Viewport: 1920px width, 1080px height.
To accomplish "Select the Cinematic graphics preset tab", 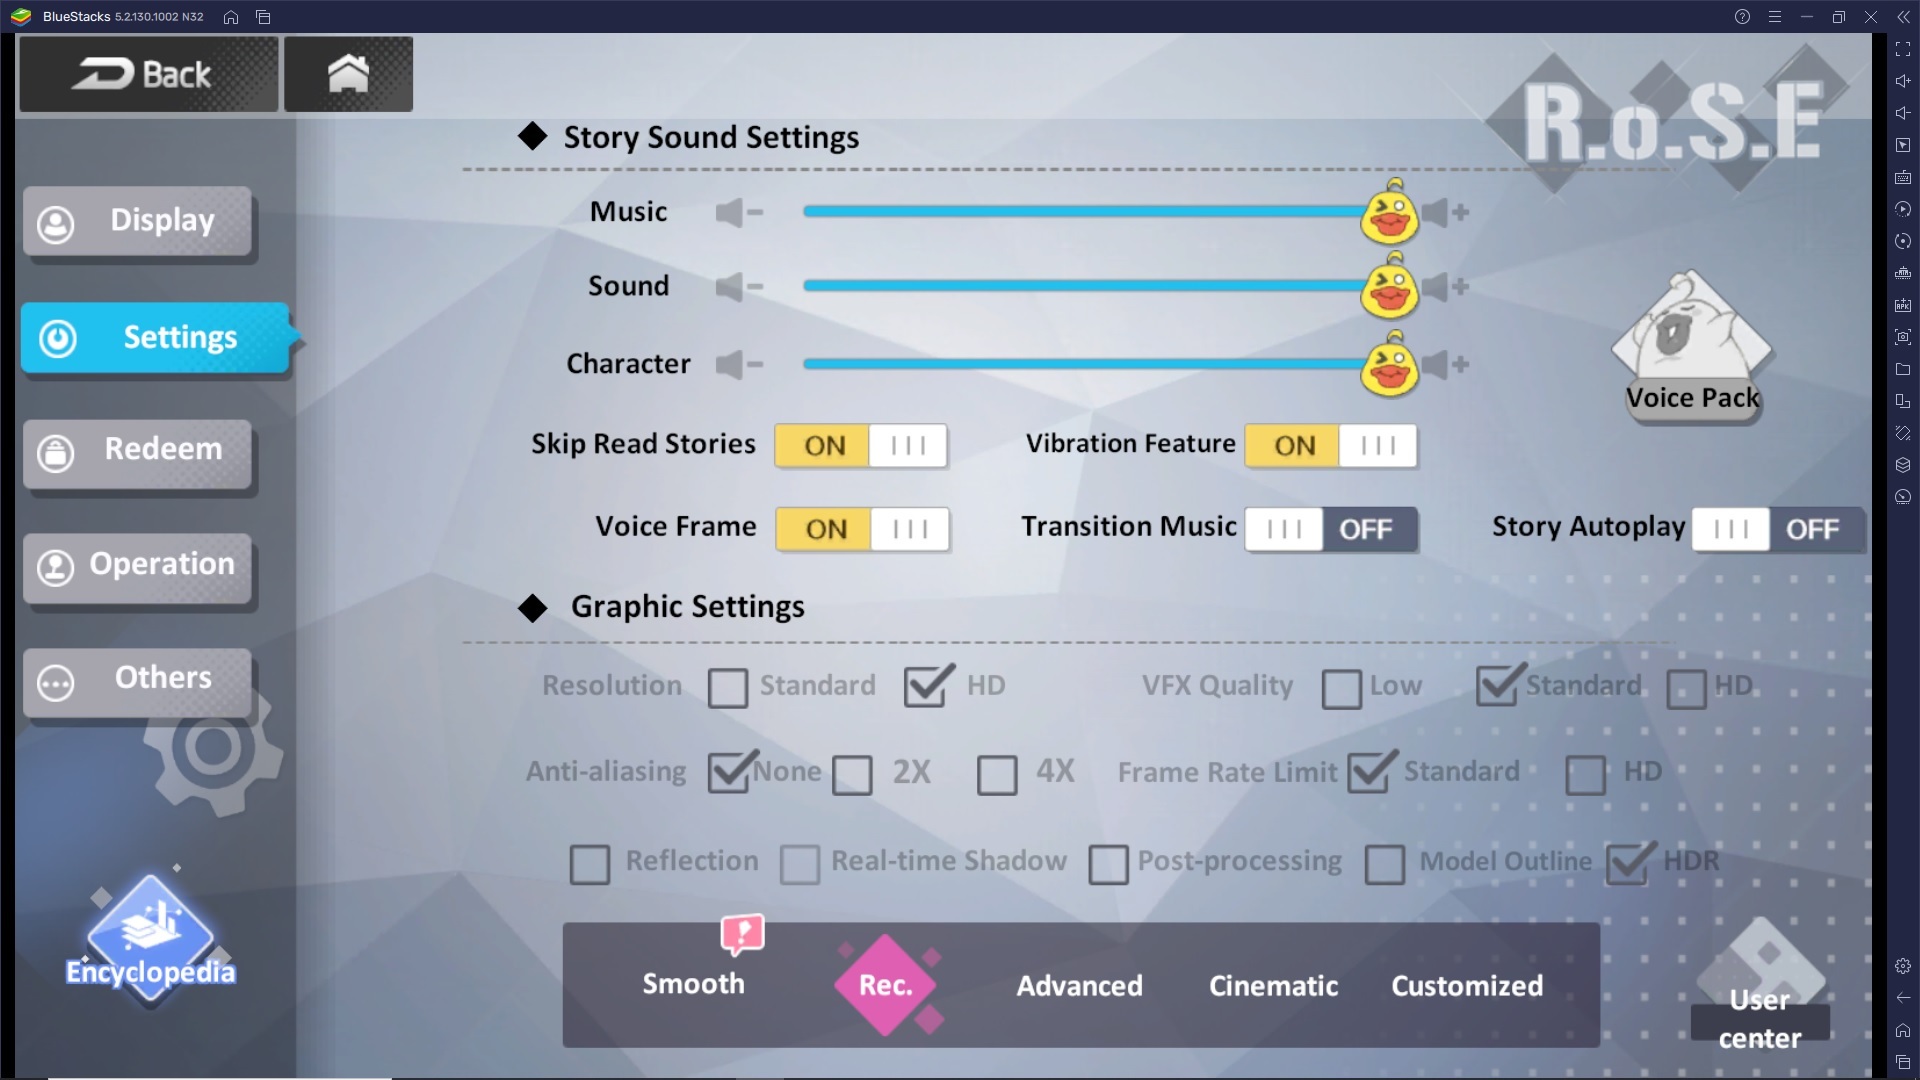I will click(1273, 985).
